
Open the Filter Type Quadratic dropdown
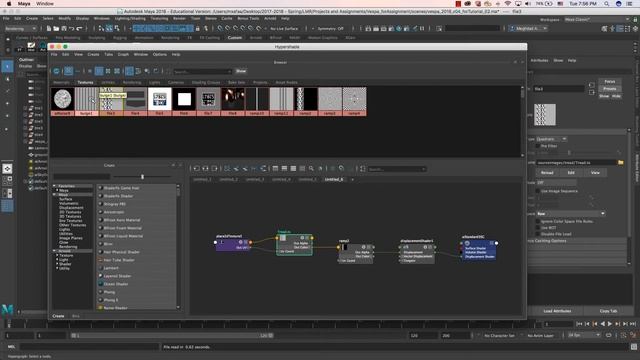point(551,139)
